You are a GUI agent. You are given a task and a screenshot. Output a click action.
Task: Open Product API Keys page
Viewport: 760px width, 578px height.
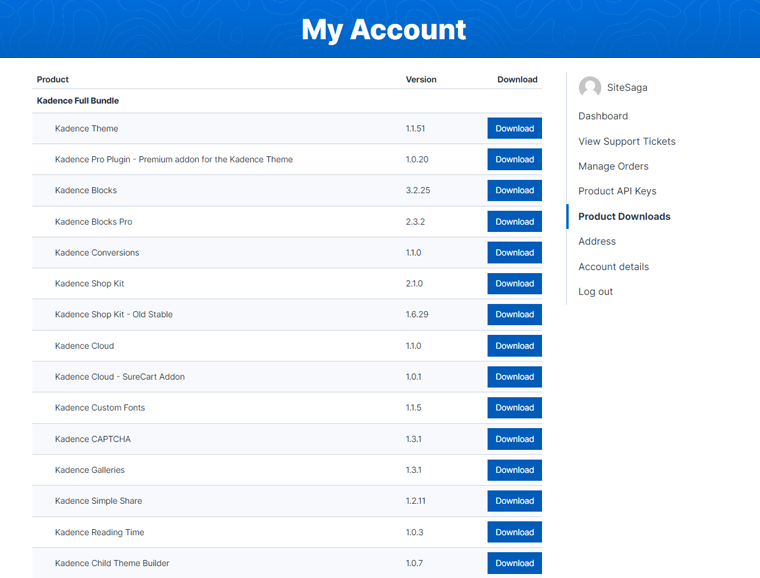coord(617,191)
